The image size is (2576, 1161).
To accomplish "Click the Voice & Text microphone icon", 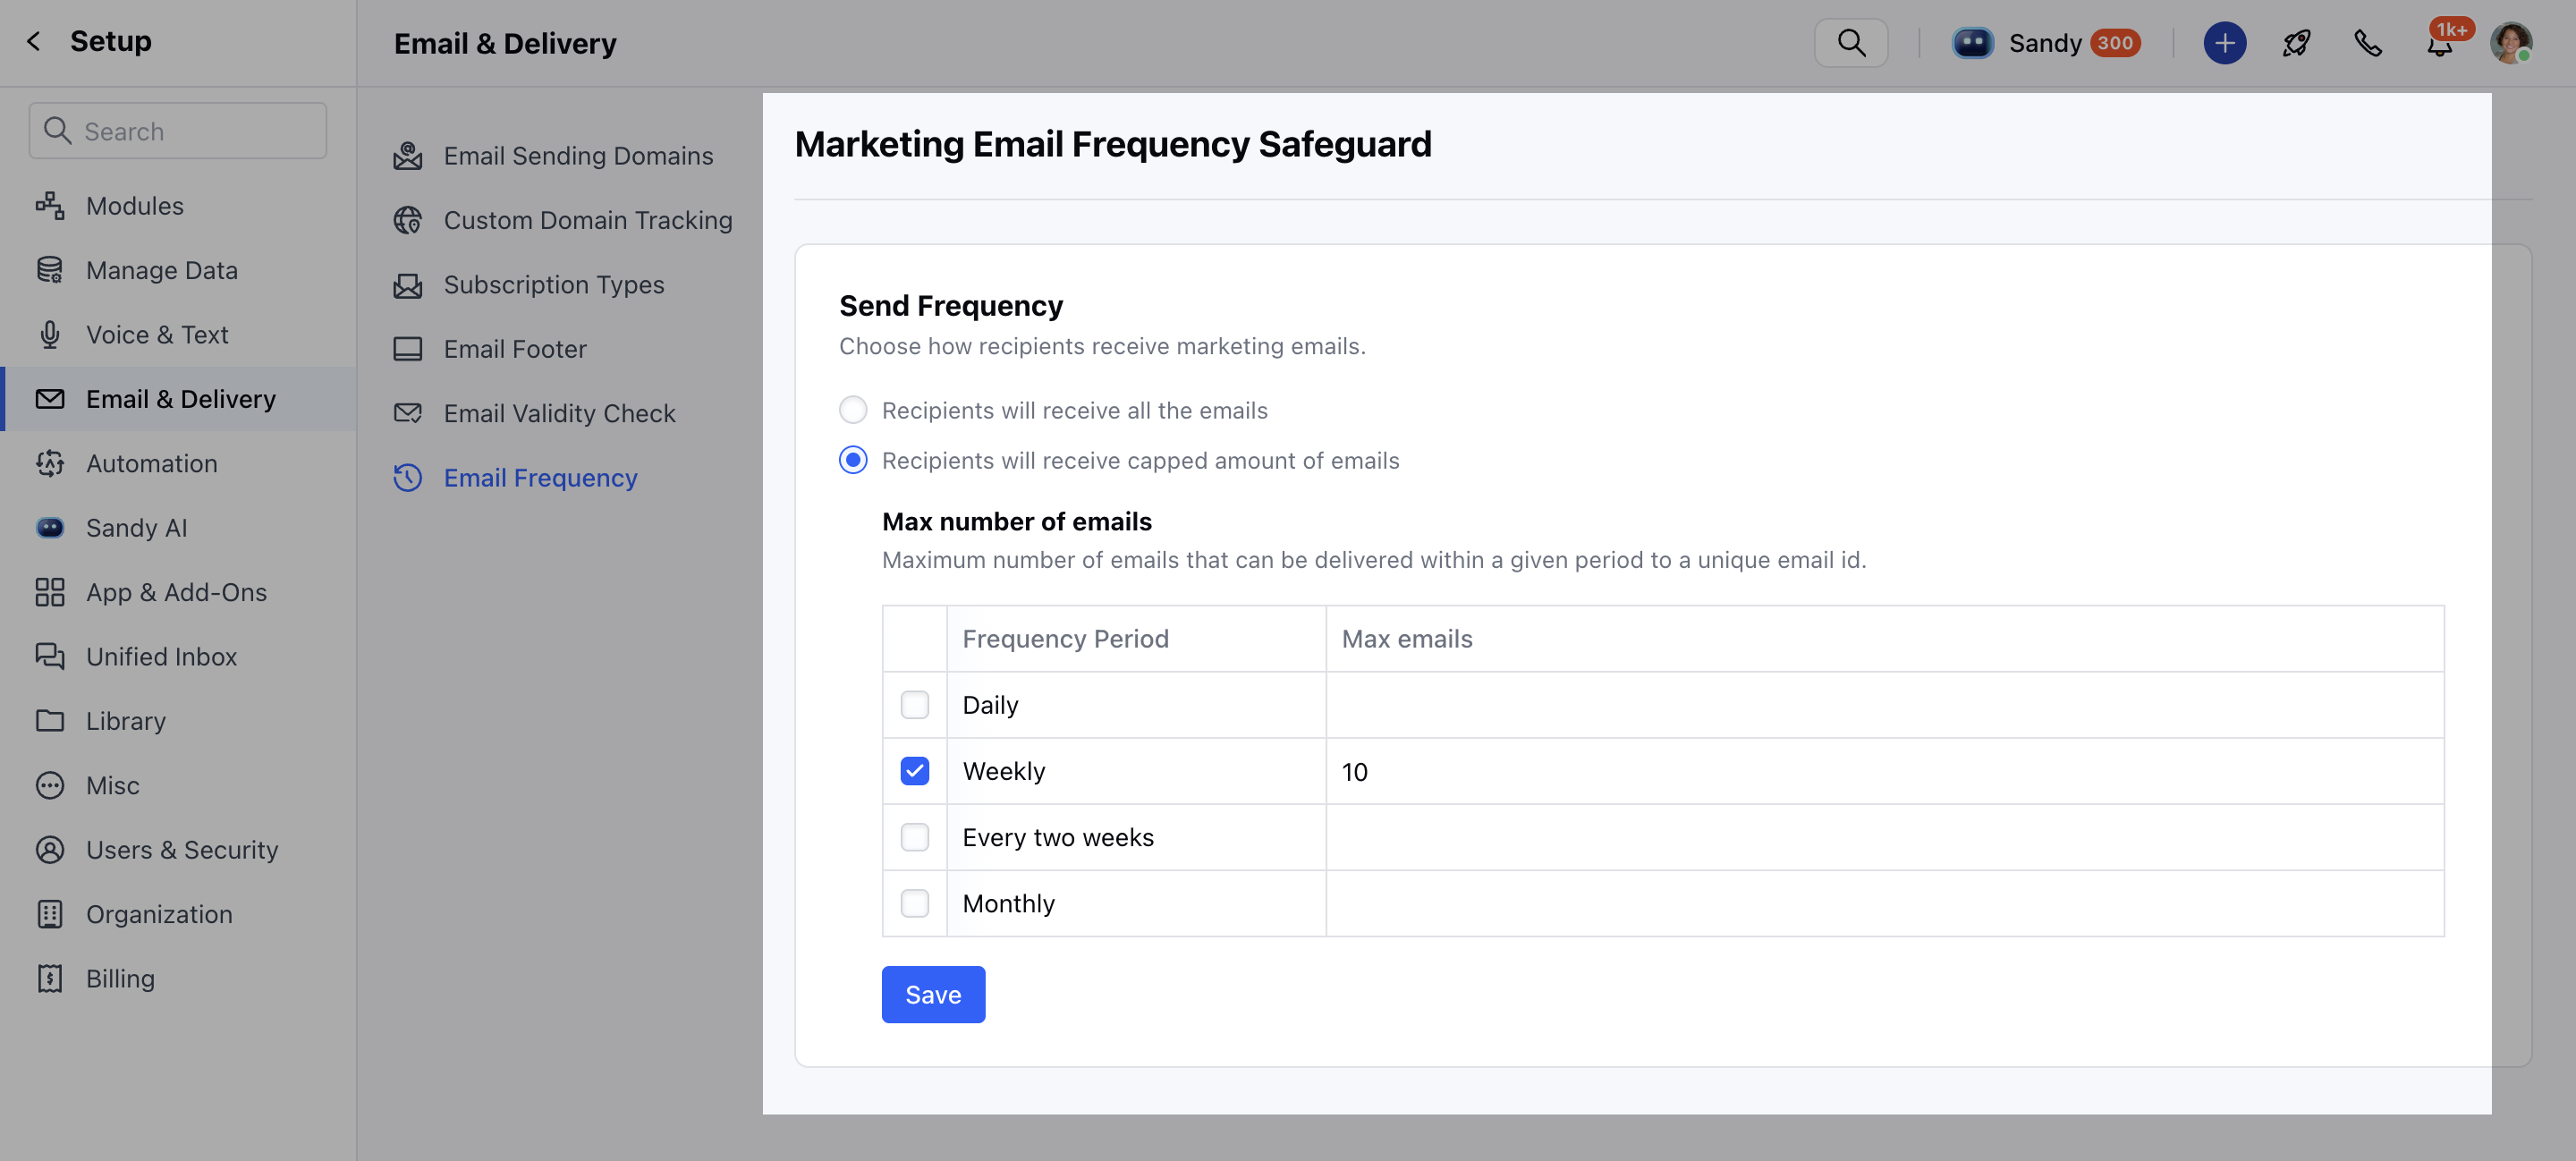I will click(x=50, y=334).
